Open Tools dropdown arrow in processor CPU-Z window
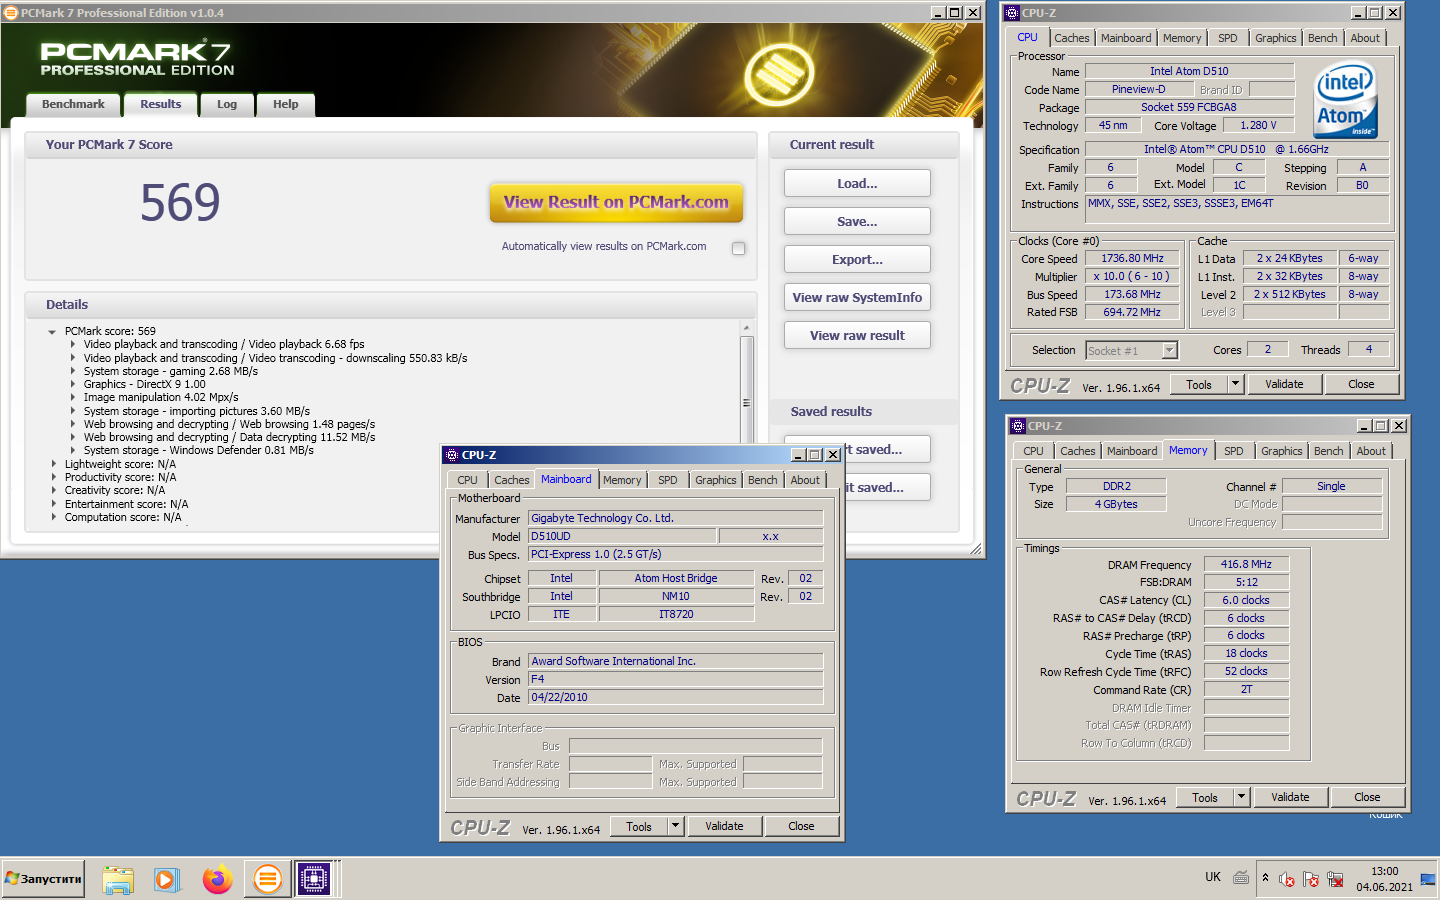1440x900 pixels. (1236, 384)
